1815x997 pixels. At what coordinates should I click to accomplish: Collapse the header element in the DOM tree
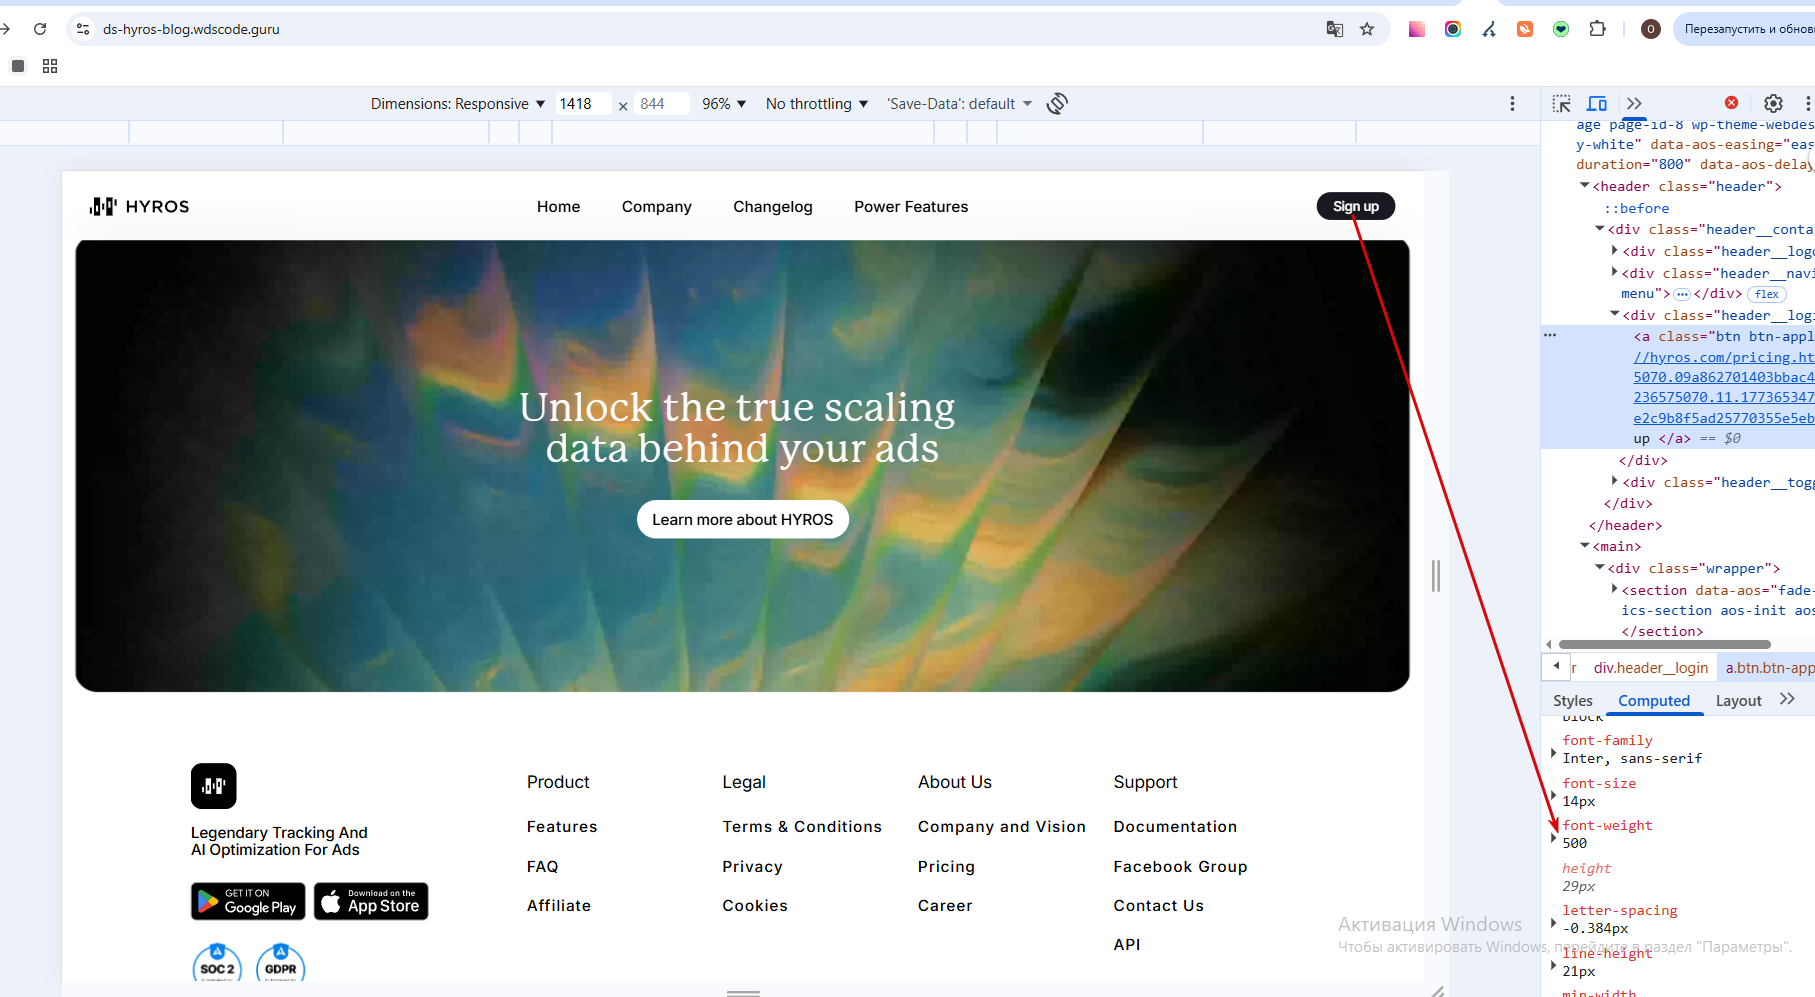click(x=1584, y=186)
